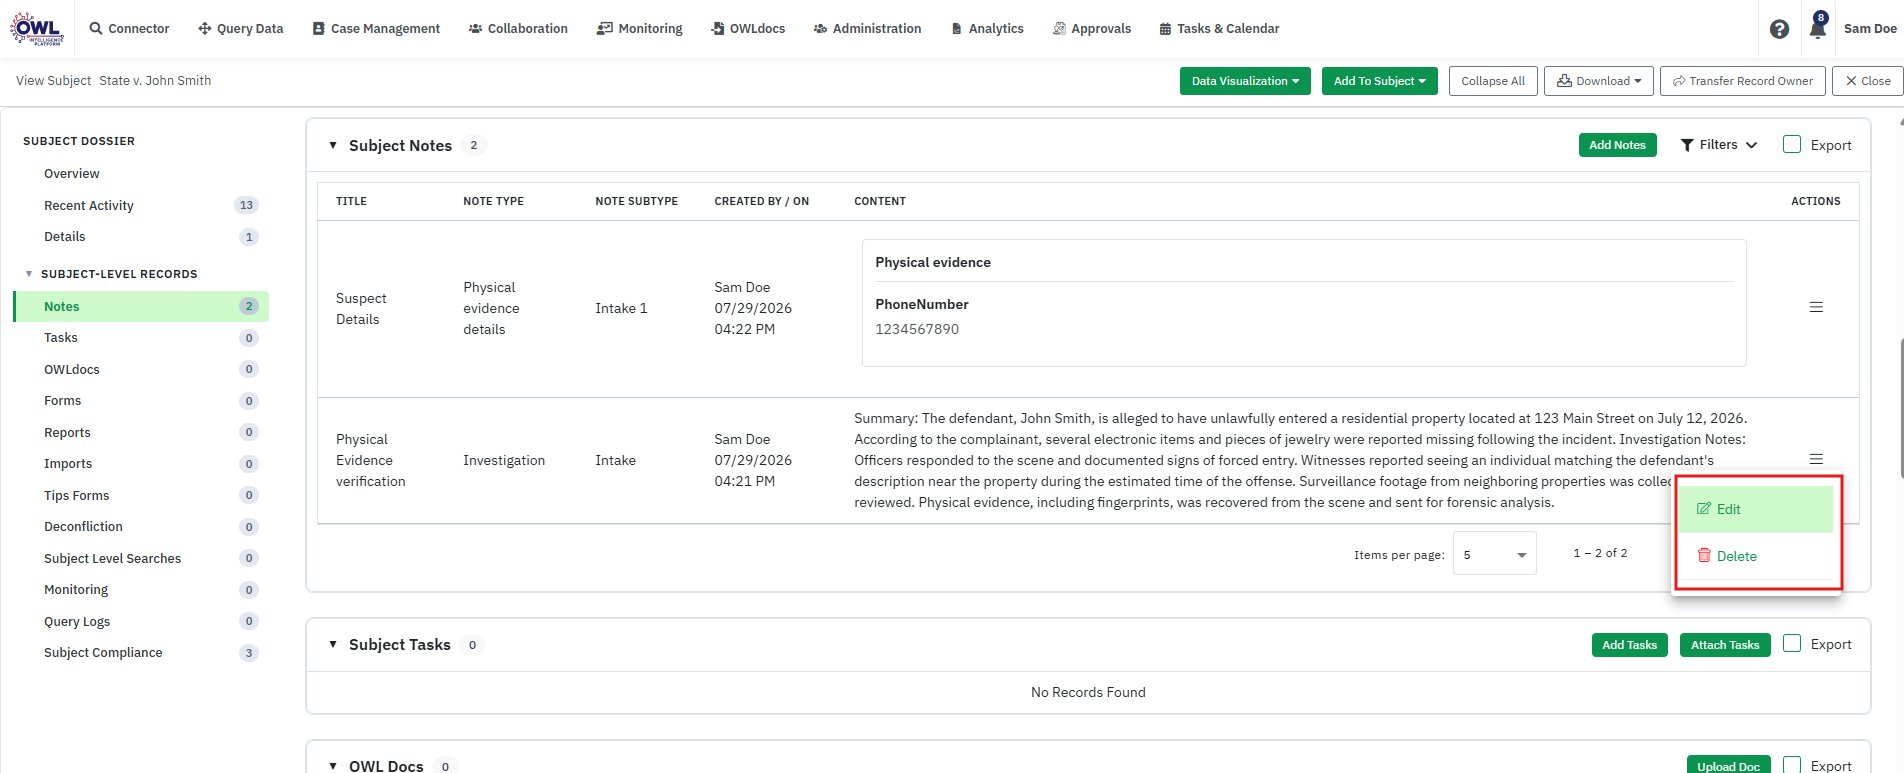Image resolution: width=1904 pixels, height=773 pixels.
Task: Open the Case Management menu
Action: point(376,29)
